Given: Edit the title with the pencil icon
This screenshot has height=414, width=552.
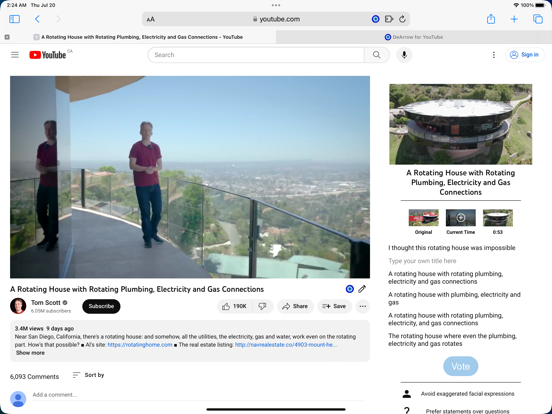Looking at the screenshot, I should (x=362, y=289).
